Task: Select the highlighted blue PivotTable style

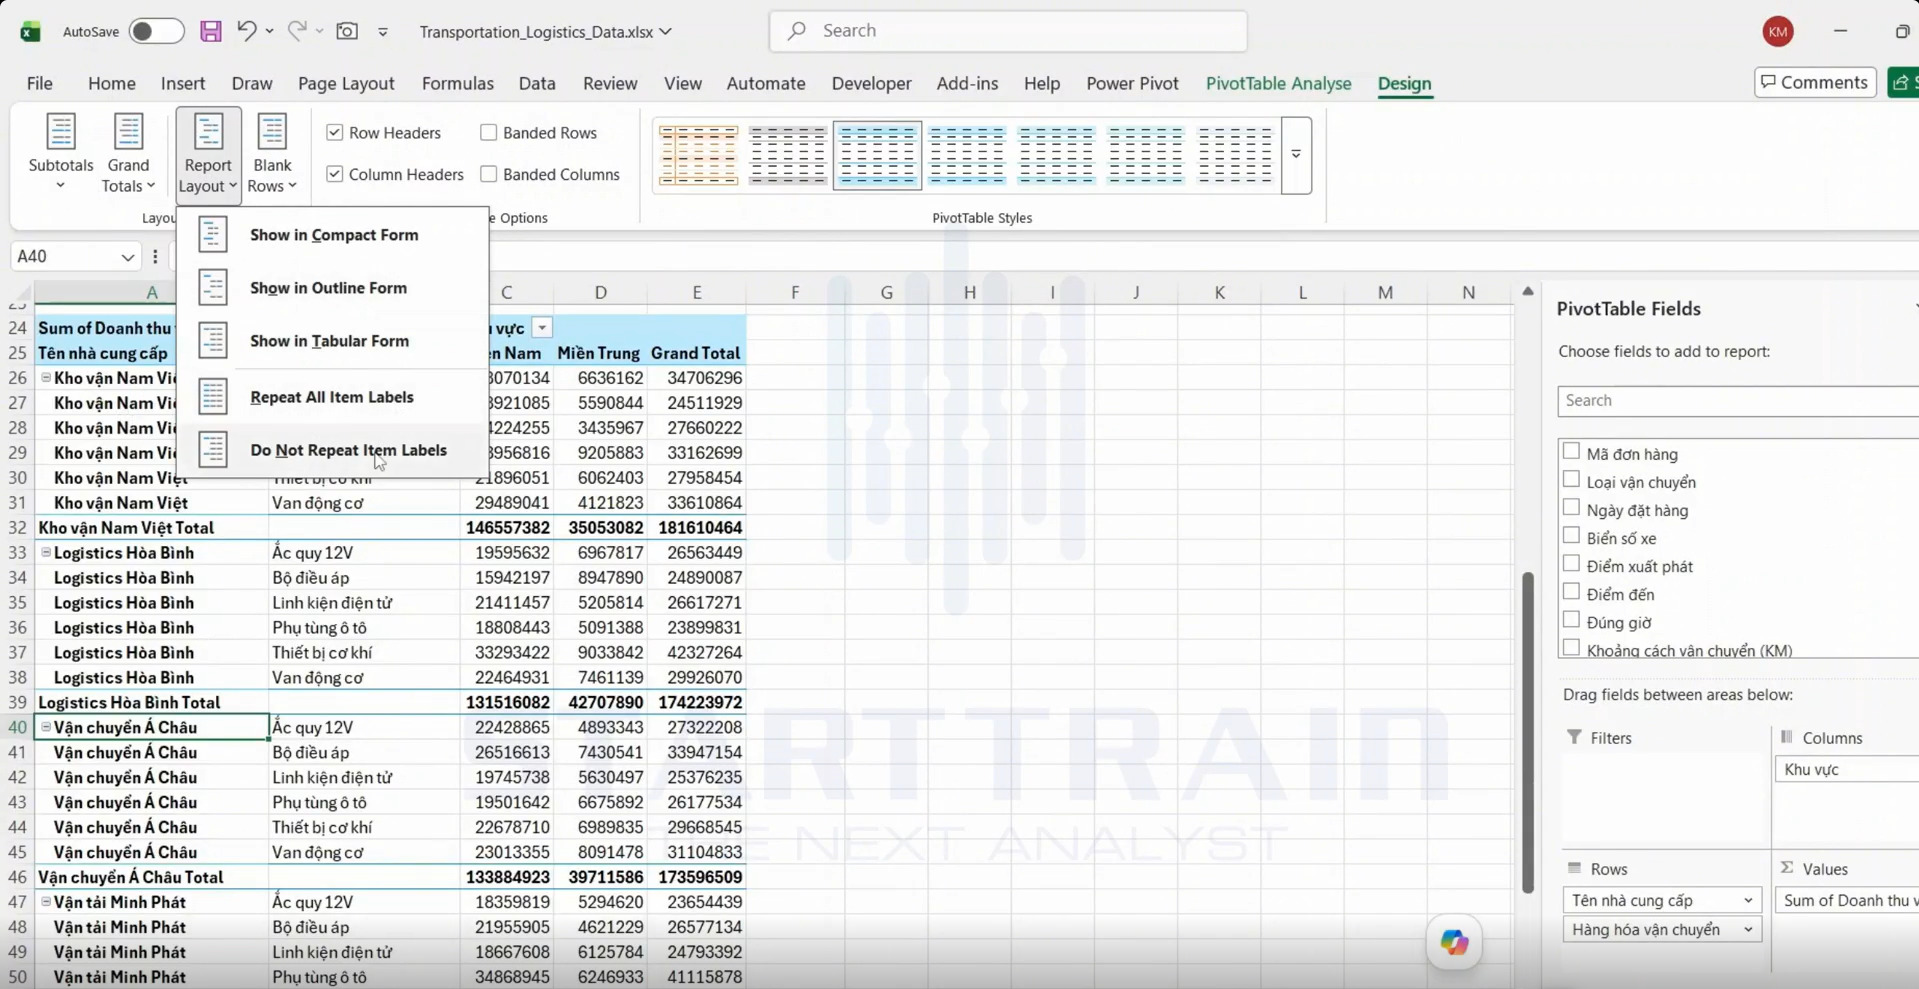Action: [x=877, y=155]
